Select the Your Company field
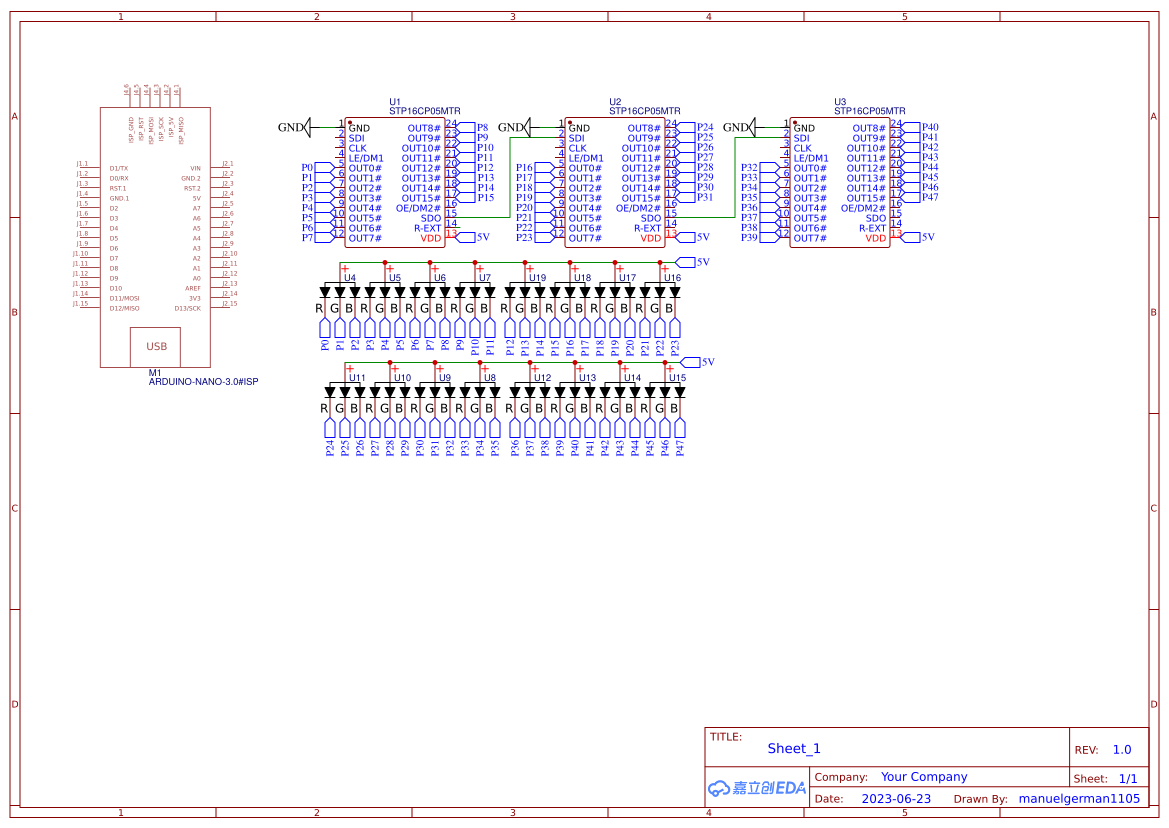This screenshot has height=828, width=1169. 923,777
